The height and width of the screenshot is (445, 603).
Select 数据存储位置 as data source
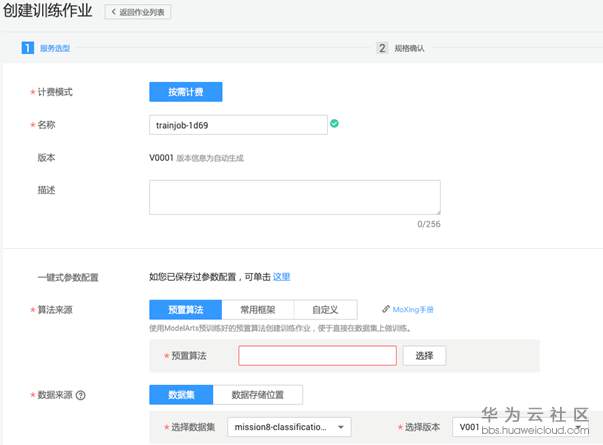point(258,395)
